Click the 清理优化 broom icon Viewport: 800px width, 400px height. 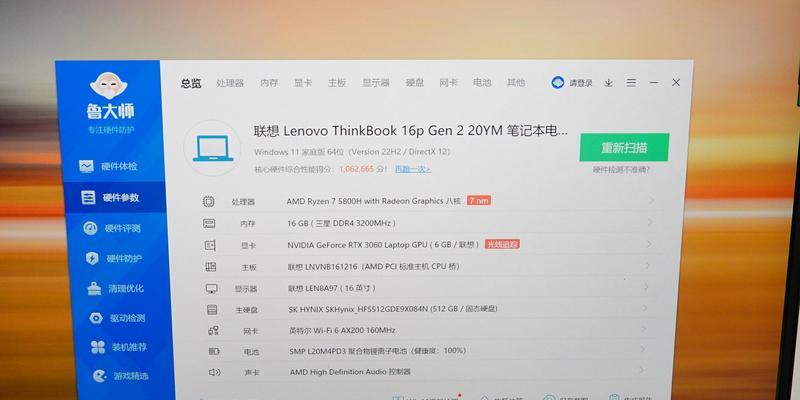94,289
